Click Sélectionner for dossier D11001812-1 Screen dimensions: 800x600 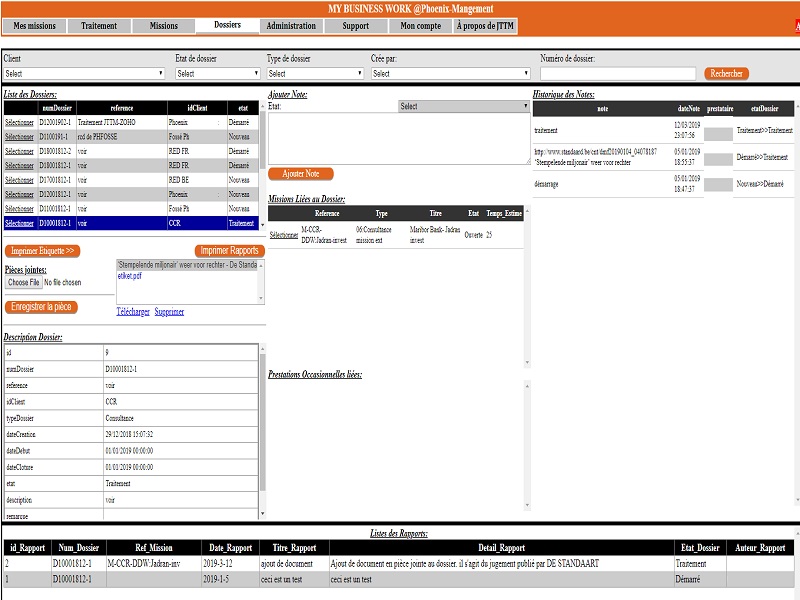pos(19,209)
